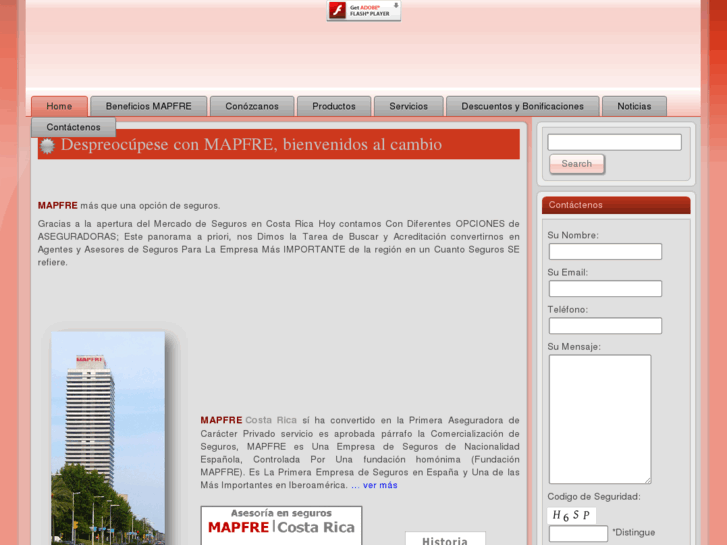Click inside the Su Mensaje text area
This screenshot has width=727, height=545.
600,419
